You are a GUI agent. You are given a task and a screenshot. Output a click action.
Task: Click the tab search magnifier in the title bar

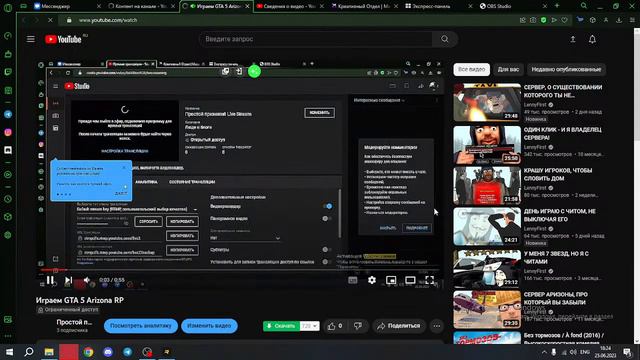click(x=584, y=6)
